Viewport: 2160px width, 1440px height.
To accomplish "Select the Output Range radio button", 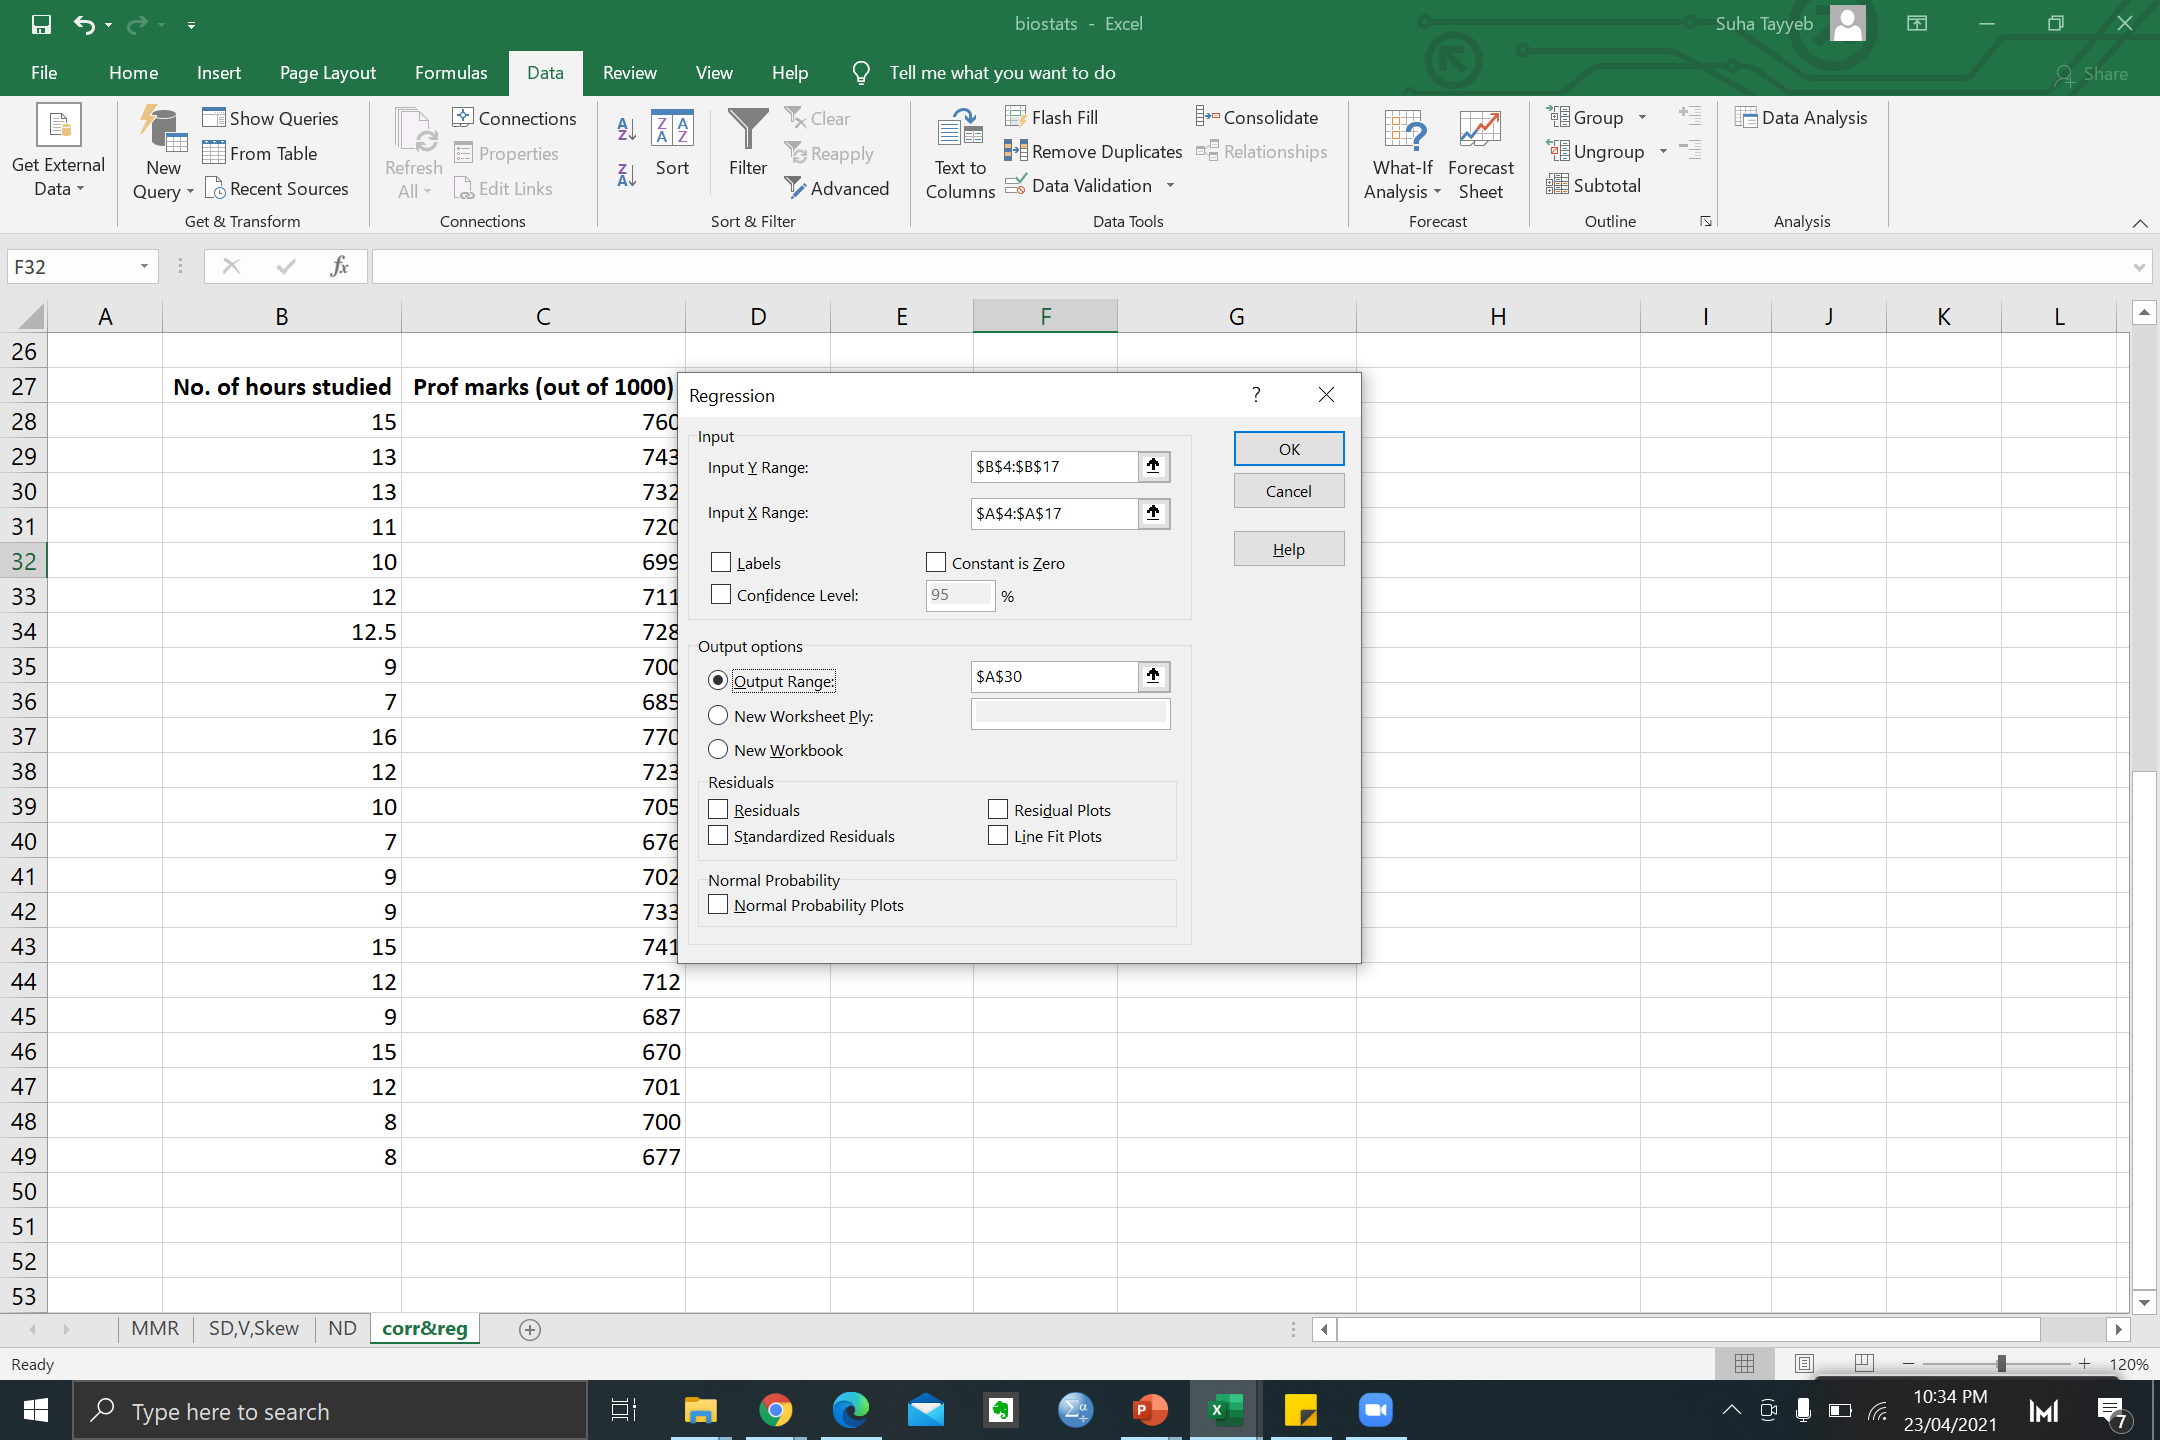I will (718, 680).
